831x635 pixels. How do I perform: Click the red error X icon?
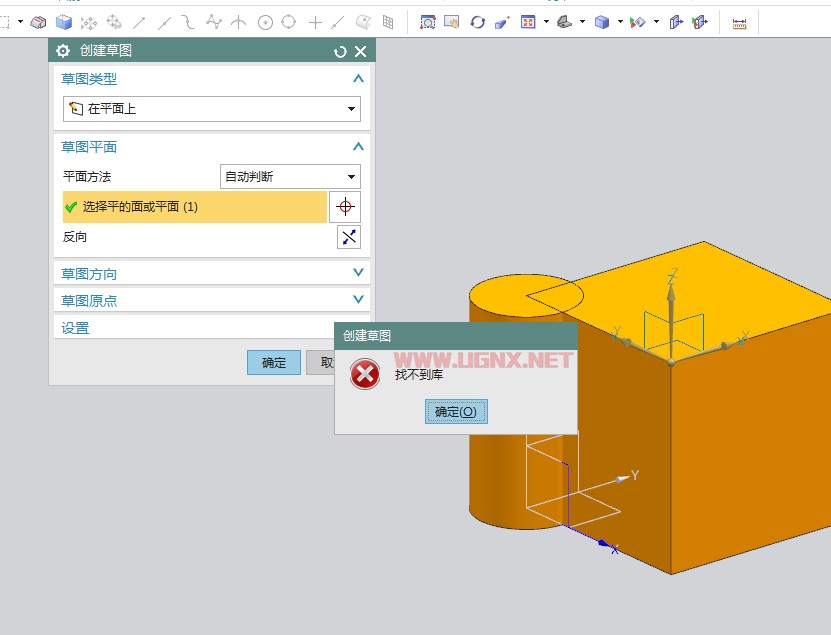point(365,374)
